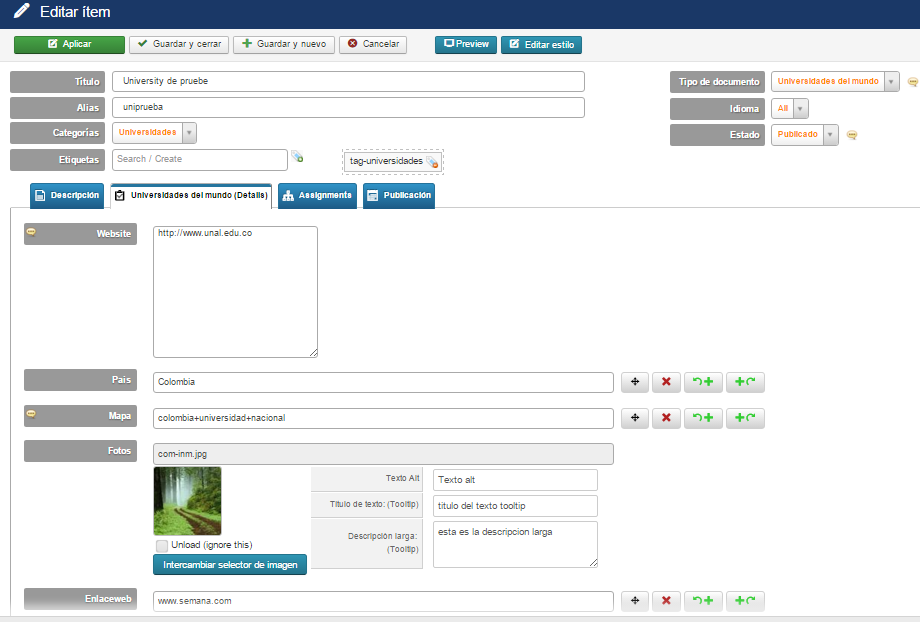Click the tooltip bubble beside Tipo de documento
Screen dimensions: 920x622
pos(912,82)
